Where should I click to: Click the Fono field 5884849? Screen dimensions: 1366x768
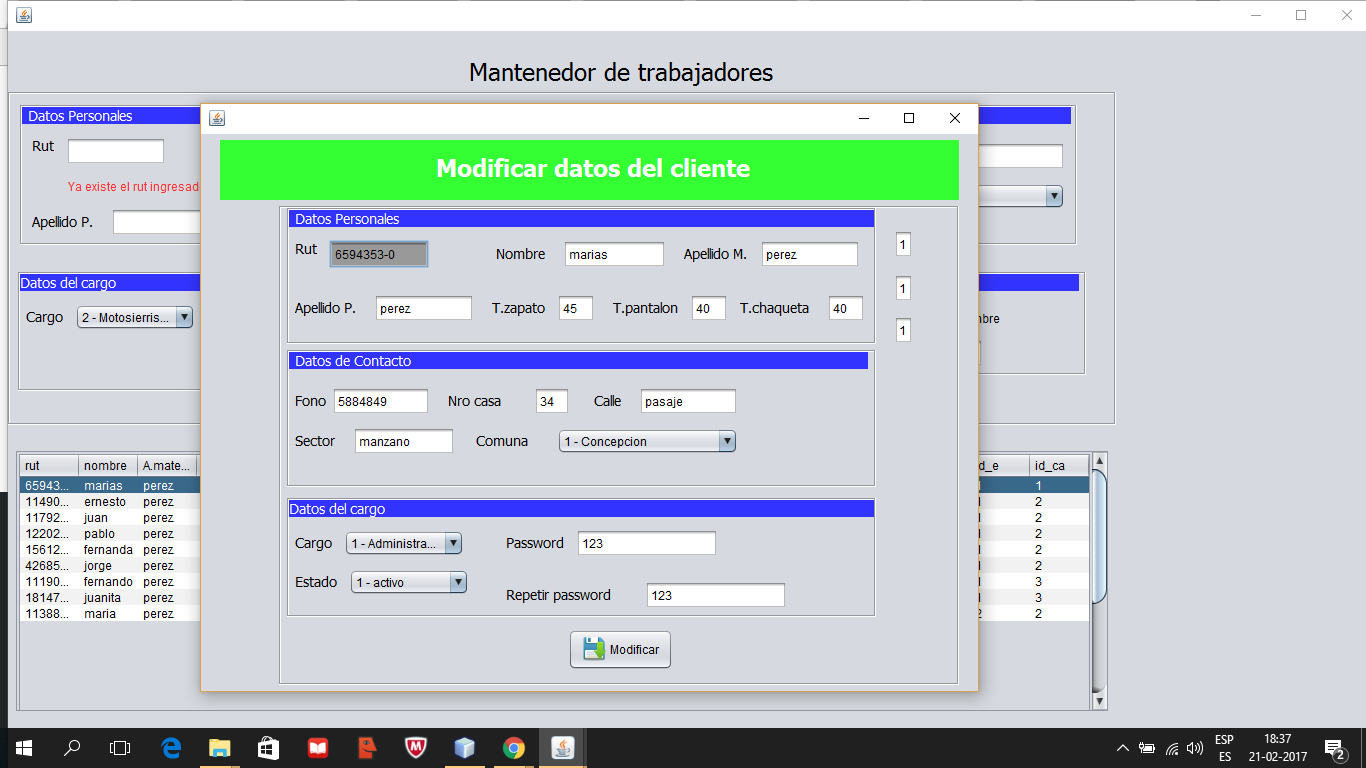(381, 401)
